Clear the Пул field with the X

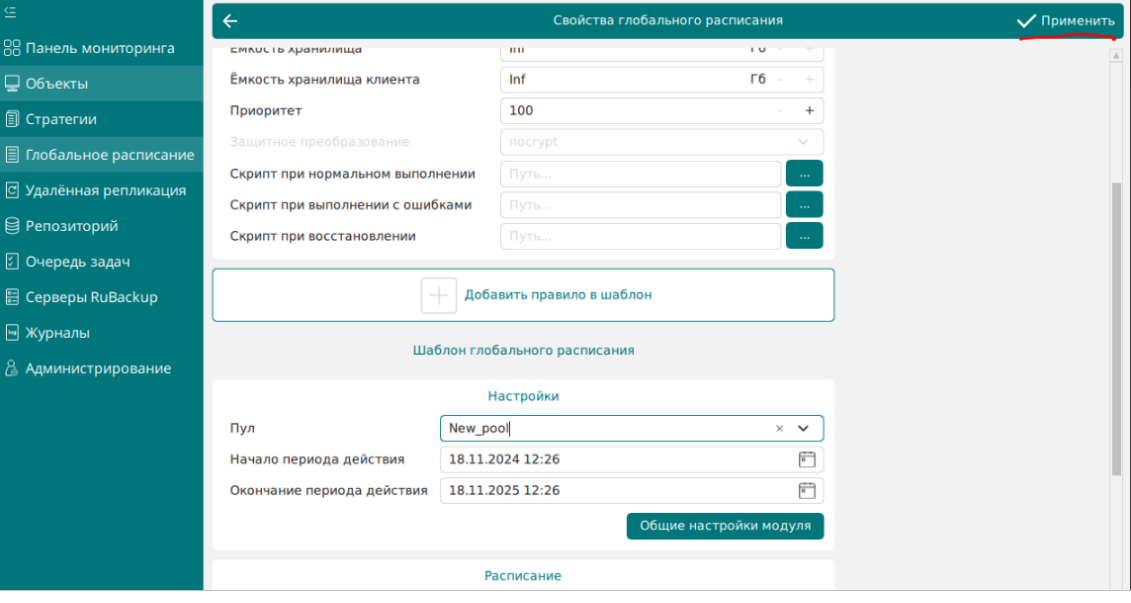(x=779, y=428)
